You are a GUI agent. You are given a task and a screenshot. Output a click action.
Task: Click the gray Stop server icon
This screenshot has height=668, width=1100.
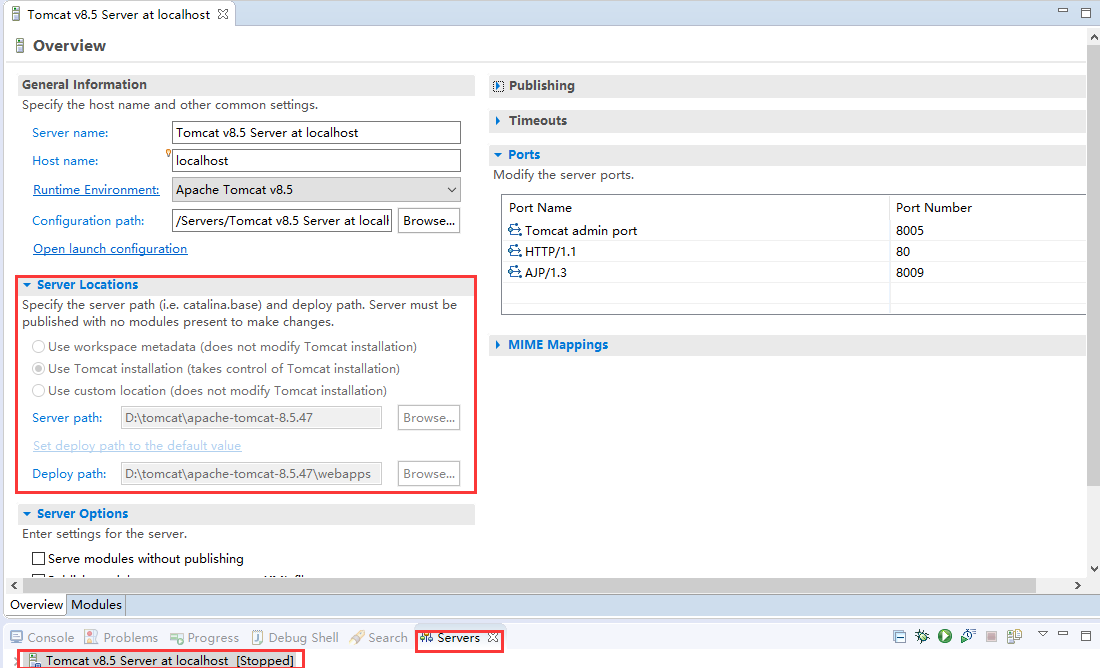(x=992, y=636)
